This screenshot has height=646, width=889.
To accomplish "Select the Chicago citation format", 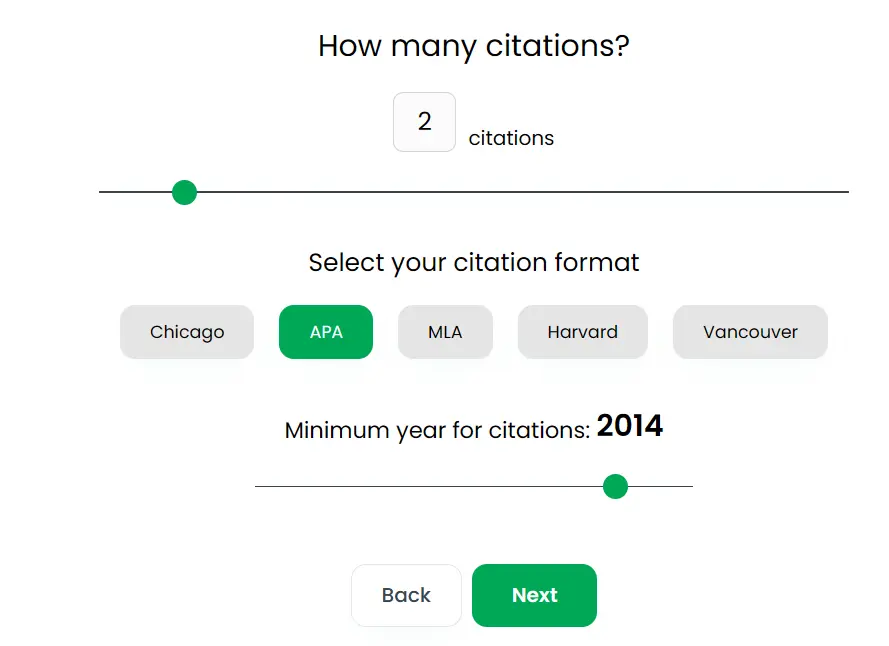I will click(187, 332).
